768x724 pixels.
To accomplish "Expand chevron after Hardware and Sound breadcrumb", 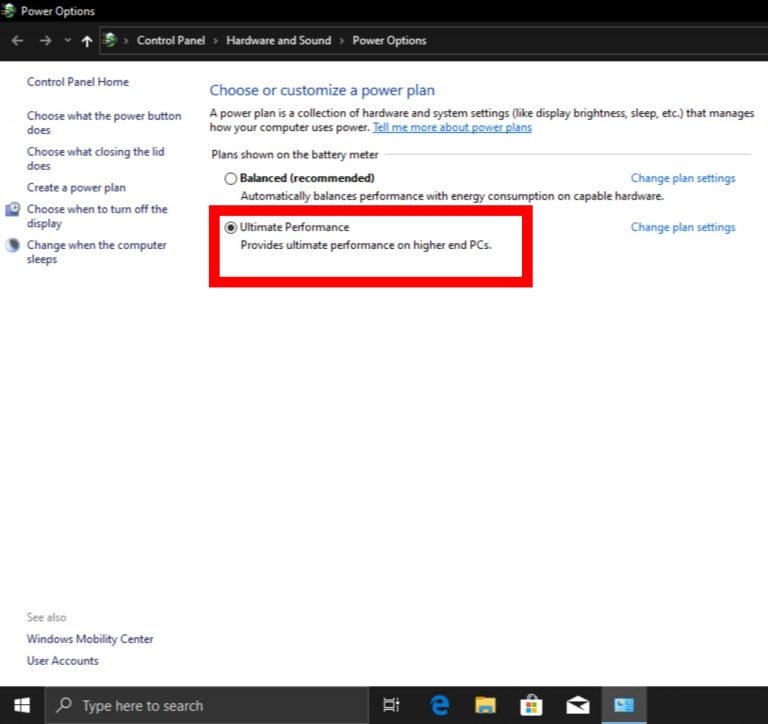I will [342, 41].
